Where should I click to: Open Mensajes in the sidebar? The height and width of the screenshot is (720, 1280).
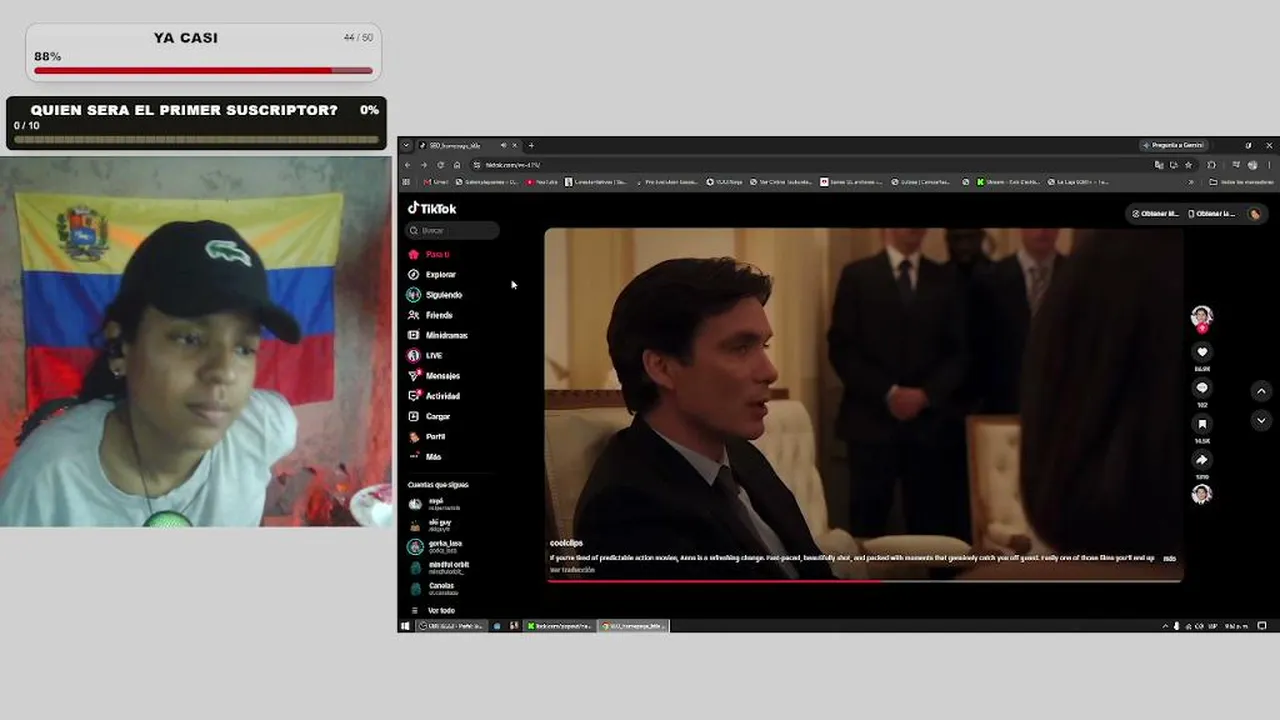tap(434, 376)
